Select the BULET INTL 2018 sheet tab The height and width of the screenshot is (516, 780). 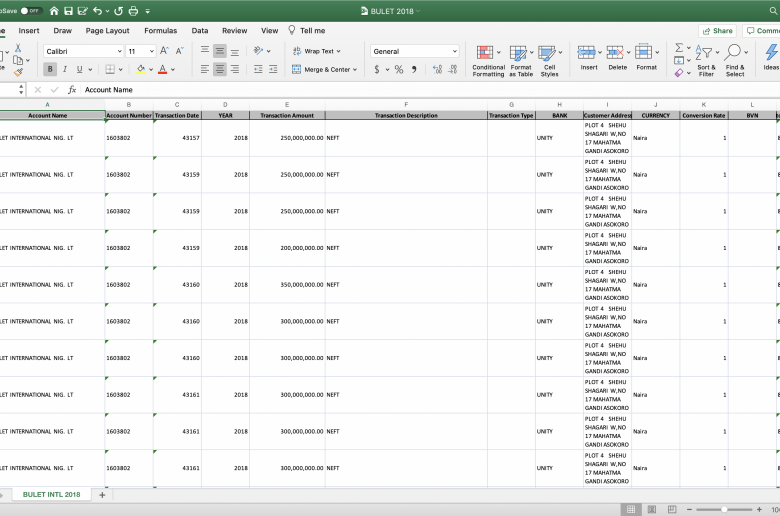(51, 495)
